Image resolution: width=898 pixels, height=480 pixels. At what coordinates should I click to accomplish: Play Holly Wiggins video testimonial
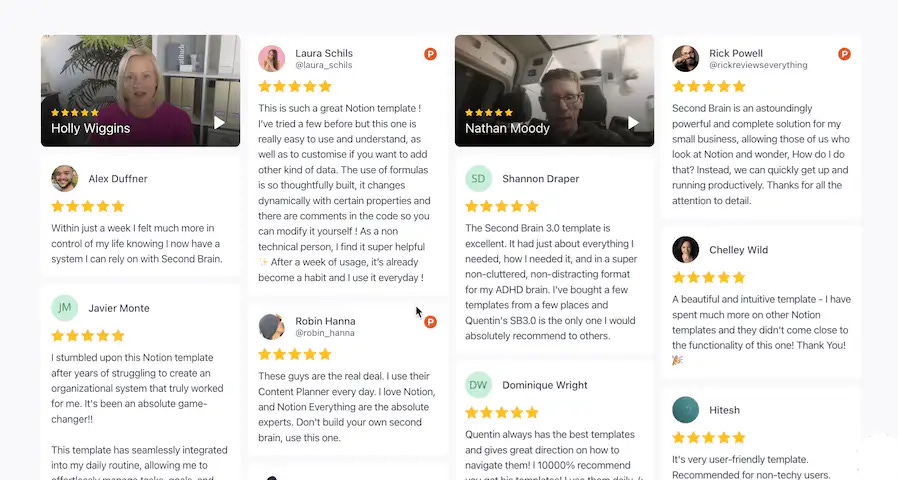[x=219, y=123]
